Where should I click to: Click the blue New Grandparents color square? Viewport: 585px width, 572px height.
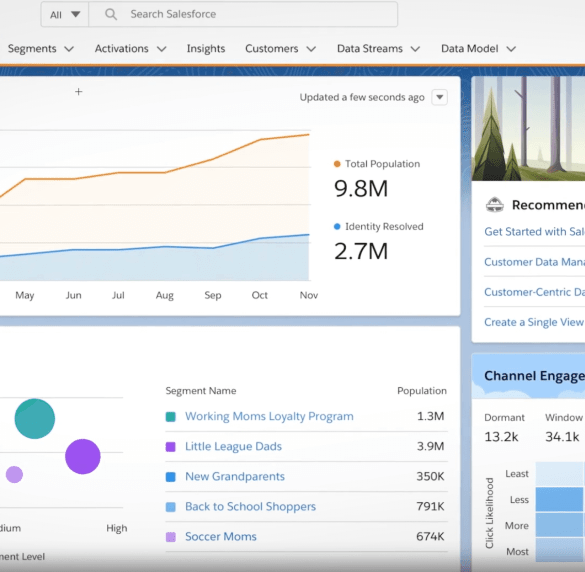tap(171, 477)
